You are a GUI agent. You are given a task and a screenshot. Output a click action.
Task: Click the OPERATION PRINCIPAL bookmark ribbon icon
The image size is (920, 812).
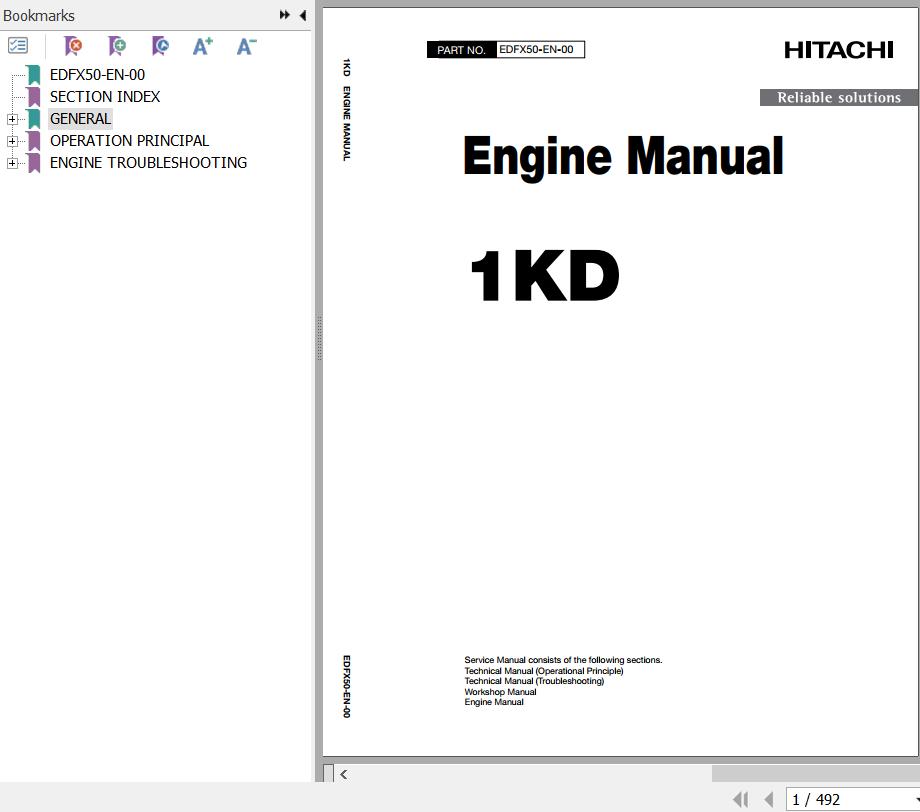34,141
